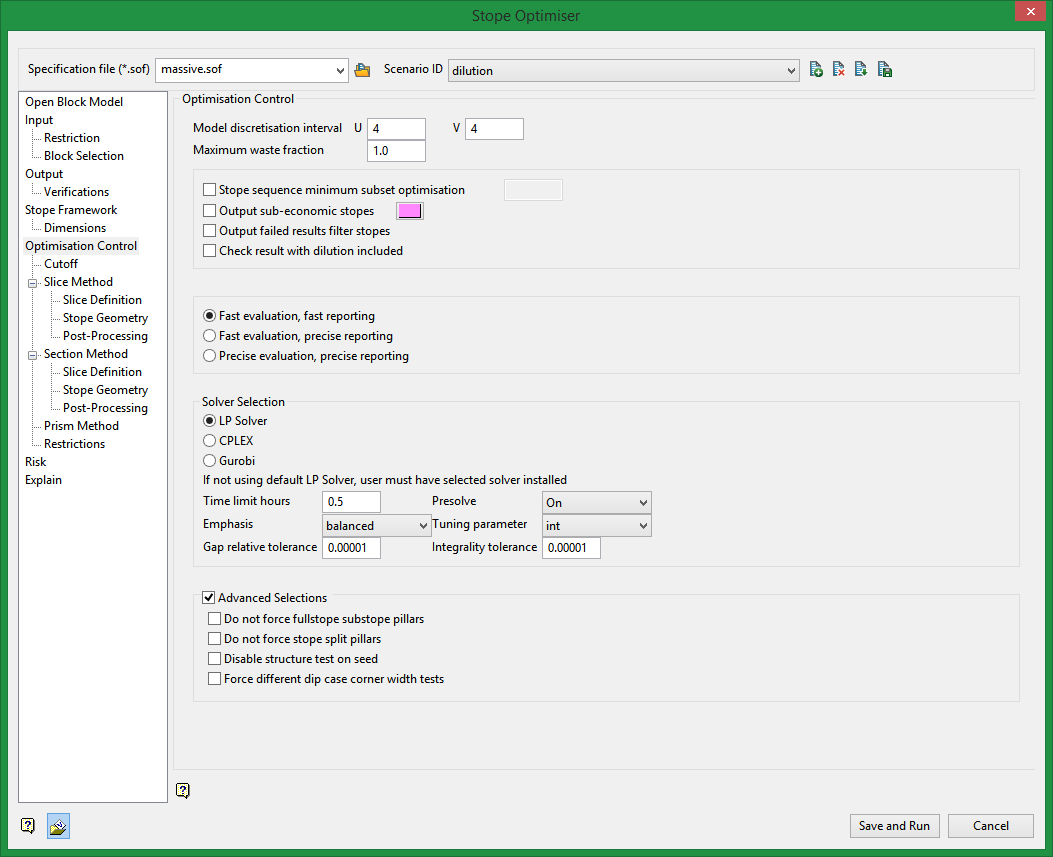Uncheck the Advanced Selections checkbox

pyautogui.click(x=209, y=598)
